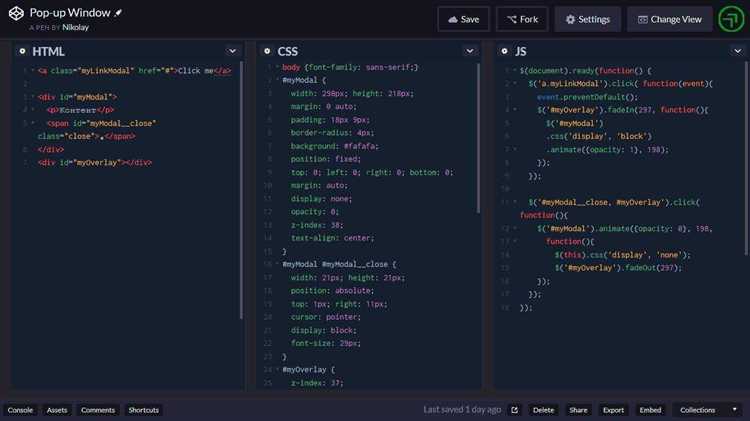Image resolution: width=750 pixels, height=421 pixels.
Task: Click the 'z-index: 38' CSS line
Action: point(317,225)
